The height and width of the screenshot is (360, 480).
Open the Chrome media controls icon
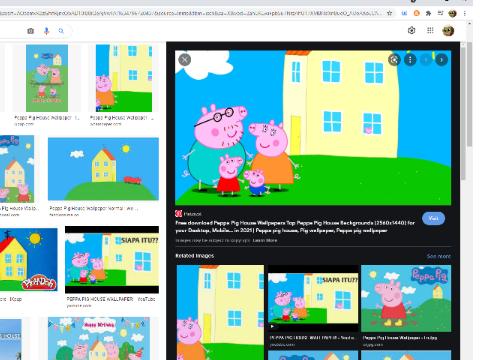coord(440,13)
